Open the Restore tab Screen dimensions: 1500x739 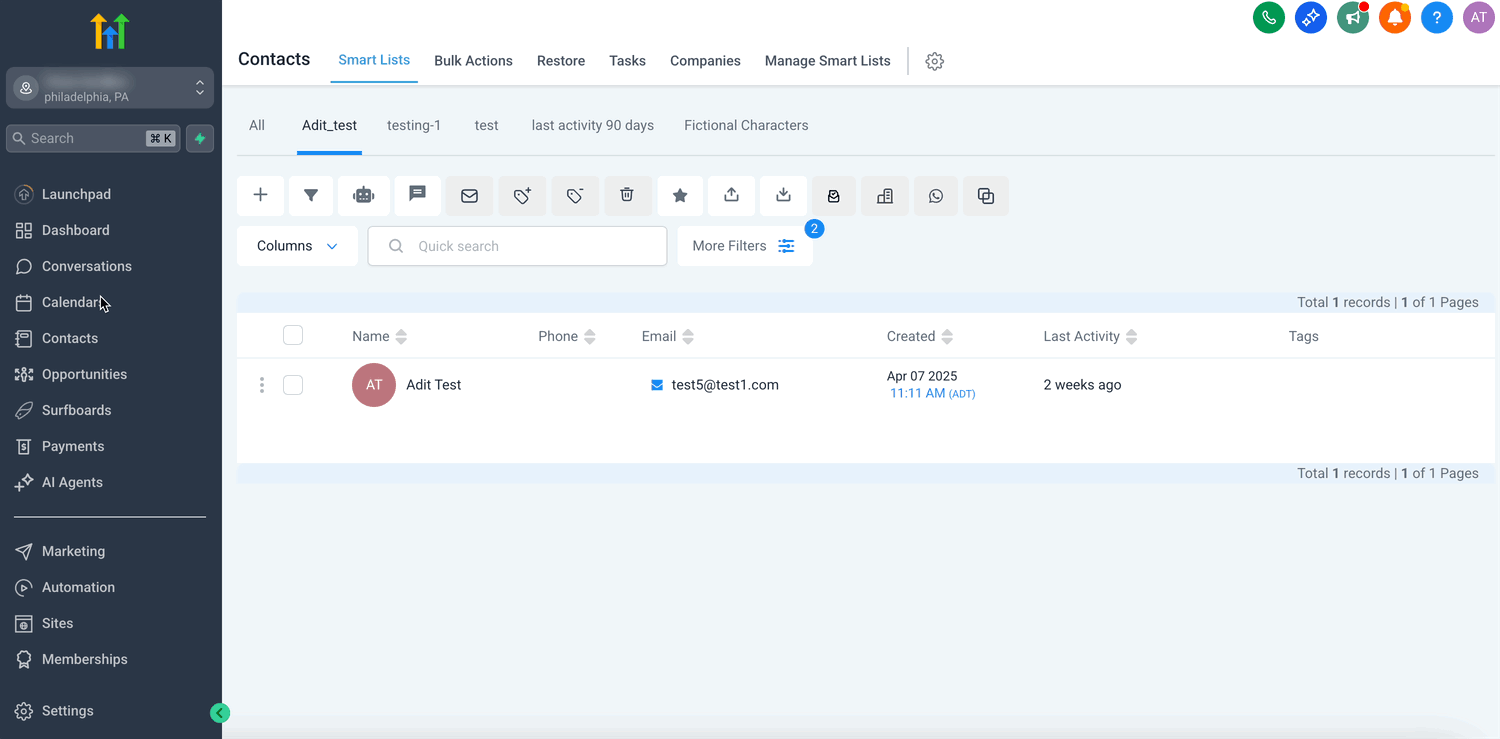561,61
